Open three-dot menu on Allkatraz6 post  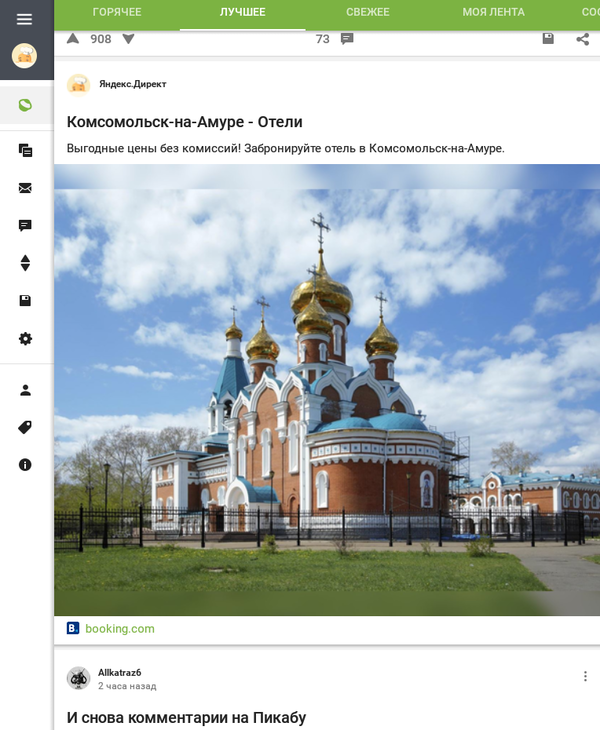pos(585,677)
